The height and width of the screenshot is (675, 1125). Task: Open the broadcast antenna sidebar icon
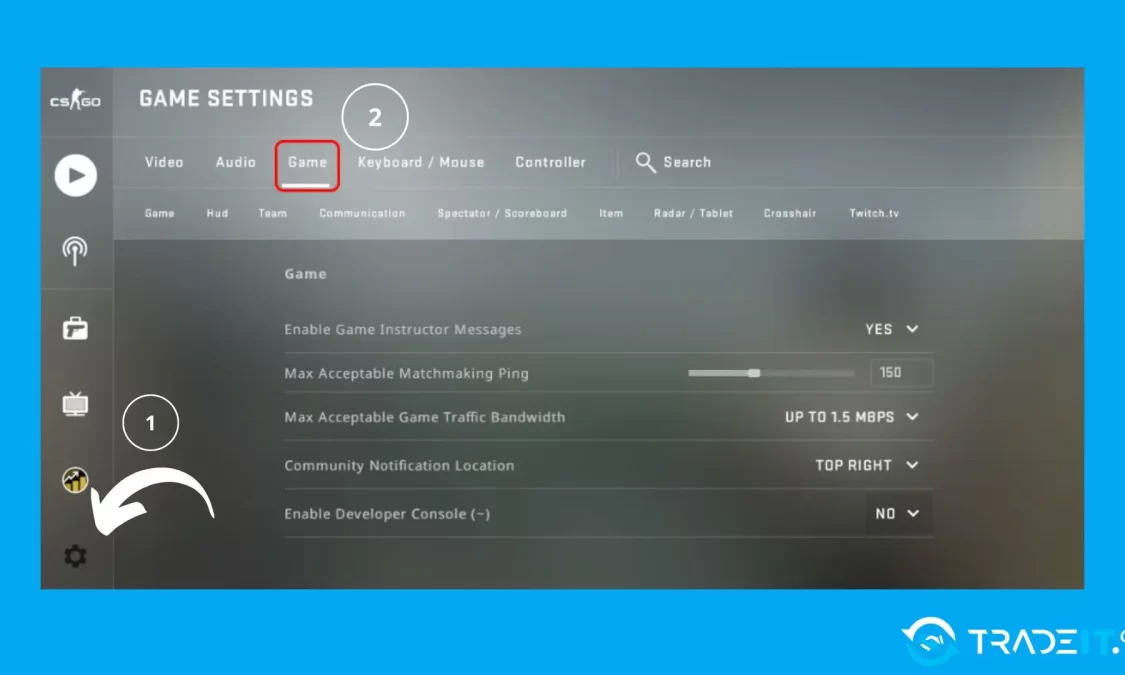[75, 251]
